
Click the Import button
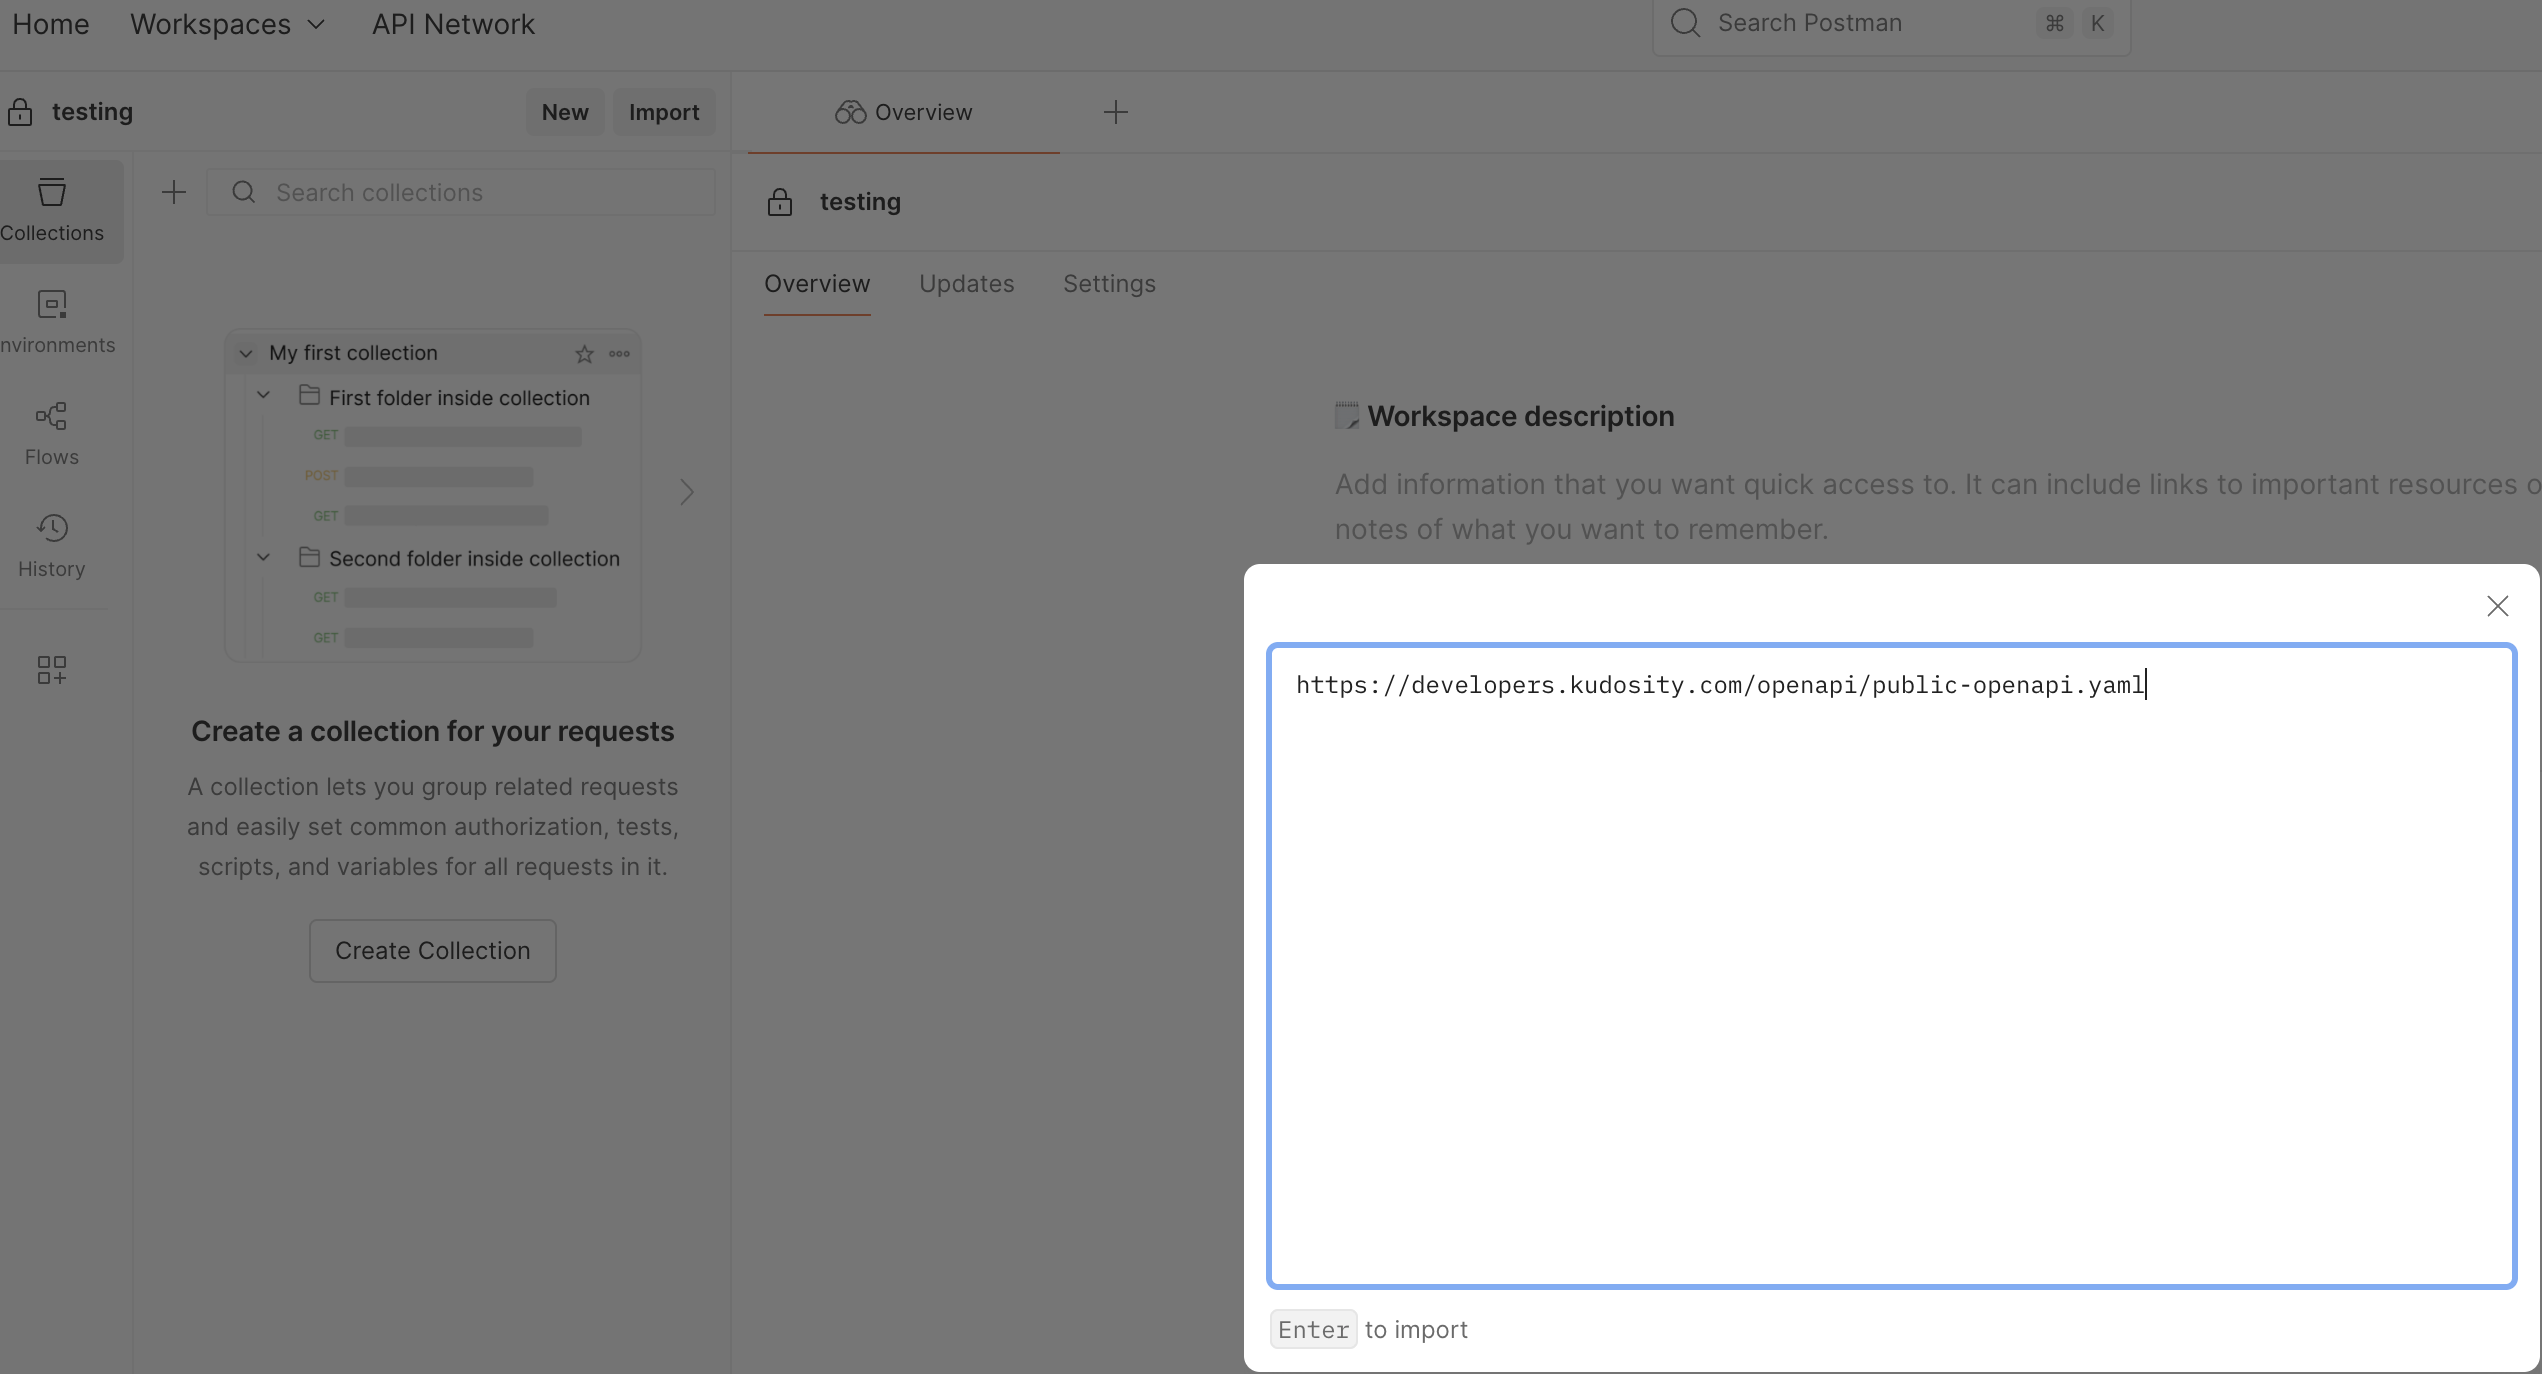point(664,112)
